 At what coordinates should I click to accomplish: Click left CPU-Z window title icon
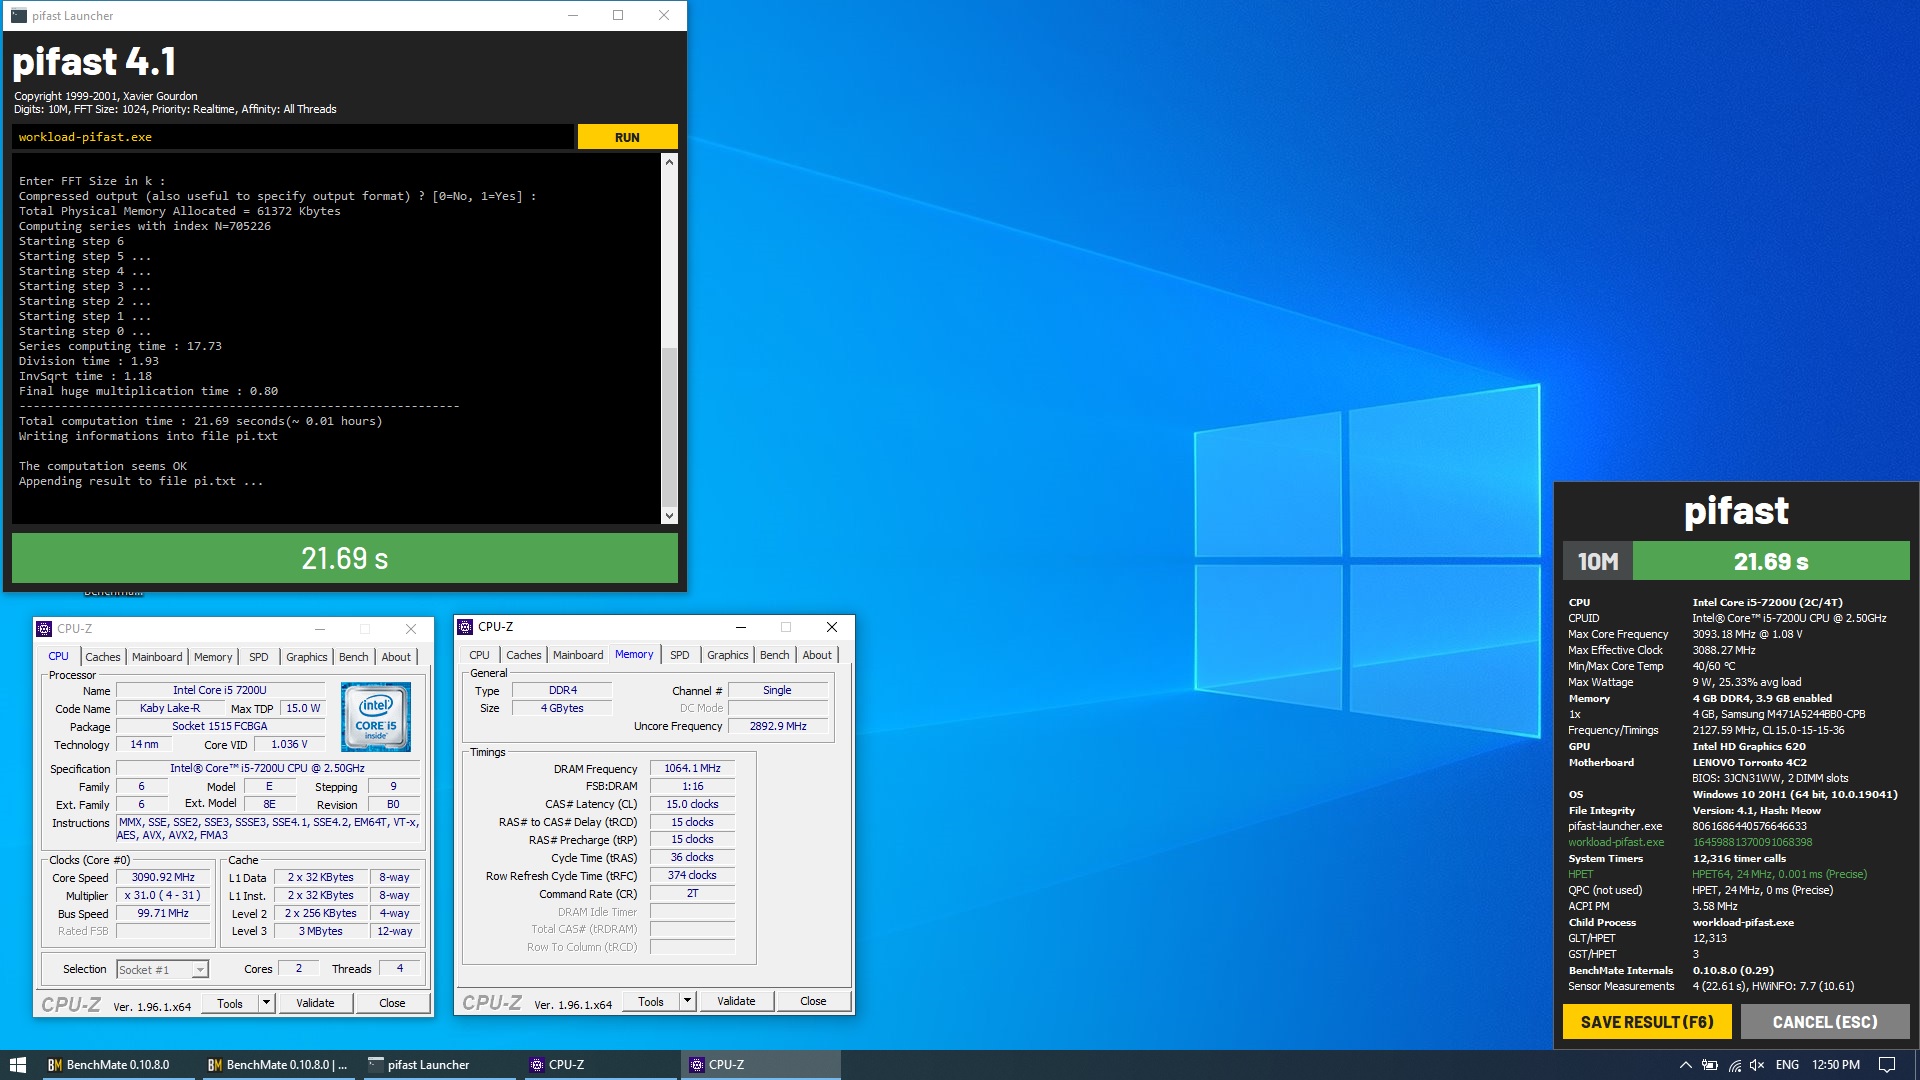click(44, 629)
